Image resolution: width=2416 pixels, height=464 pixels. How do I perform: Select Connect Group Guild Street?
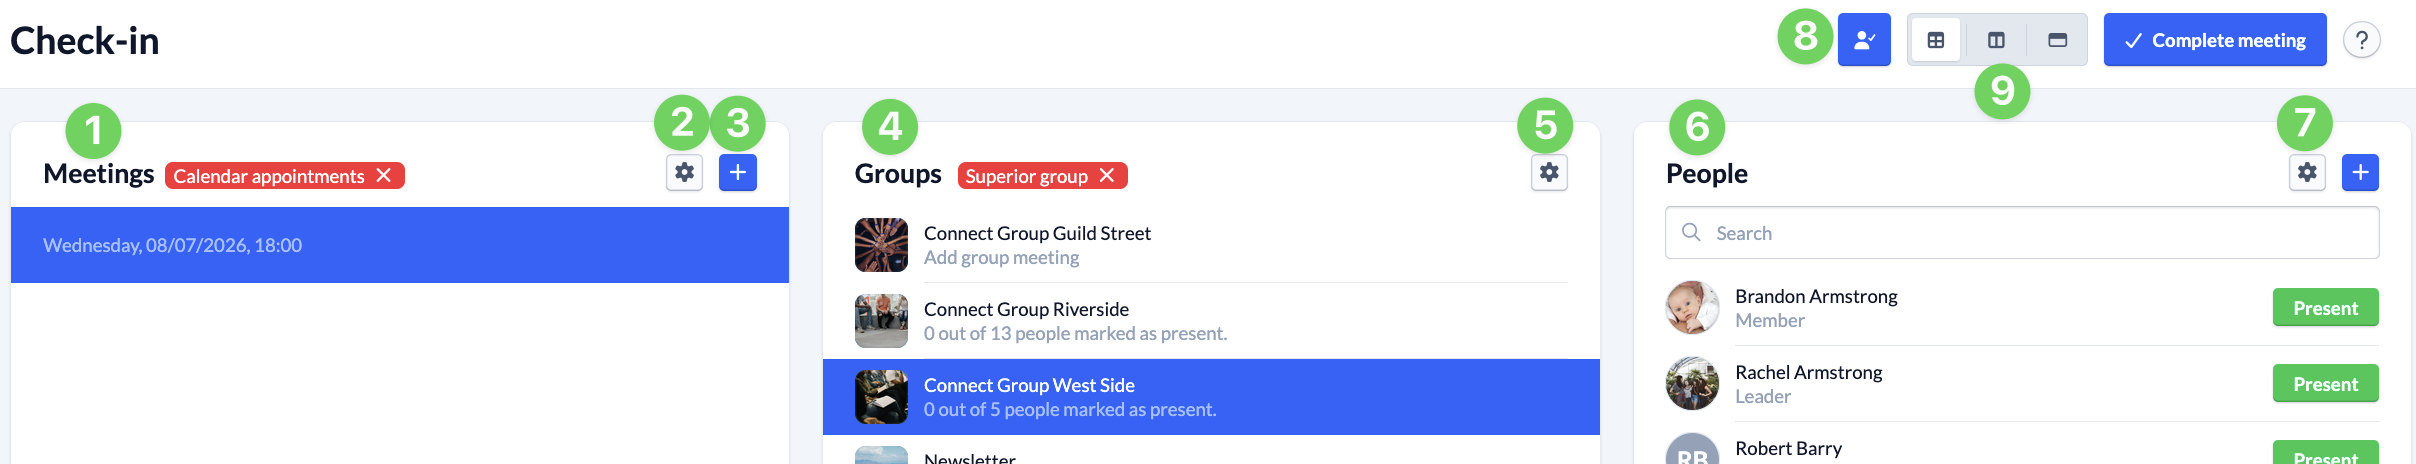1211,245
